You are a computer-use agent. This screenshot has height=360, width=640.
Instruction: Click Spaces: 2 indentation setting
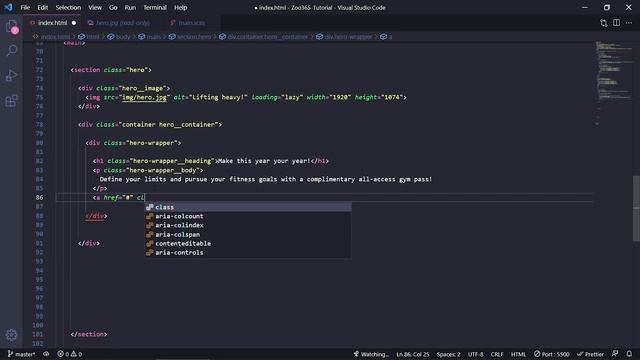pos(448,354)
